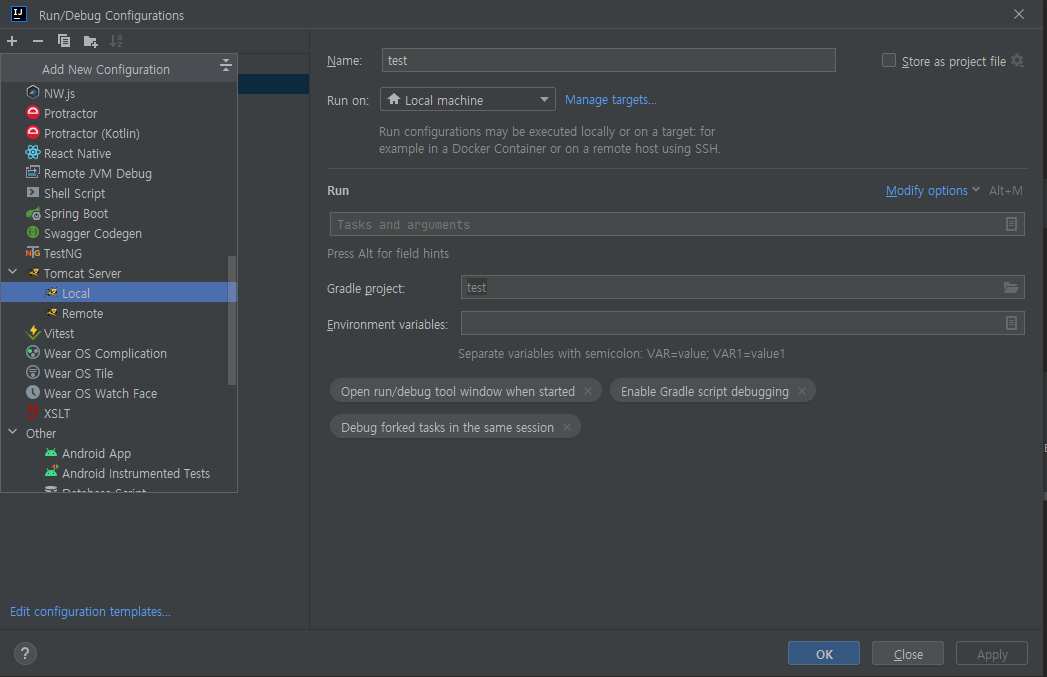Click folder browse icon in Gradle project field
This screenshot has height=677, width=1047.
1011,288
